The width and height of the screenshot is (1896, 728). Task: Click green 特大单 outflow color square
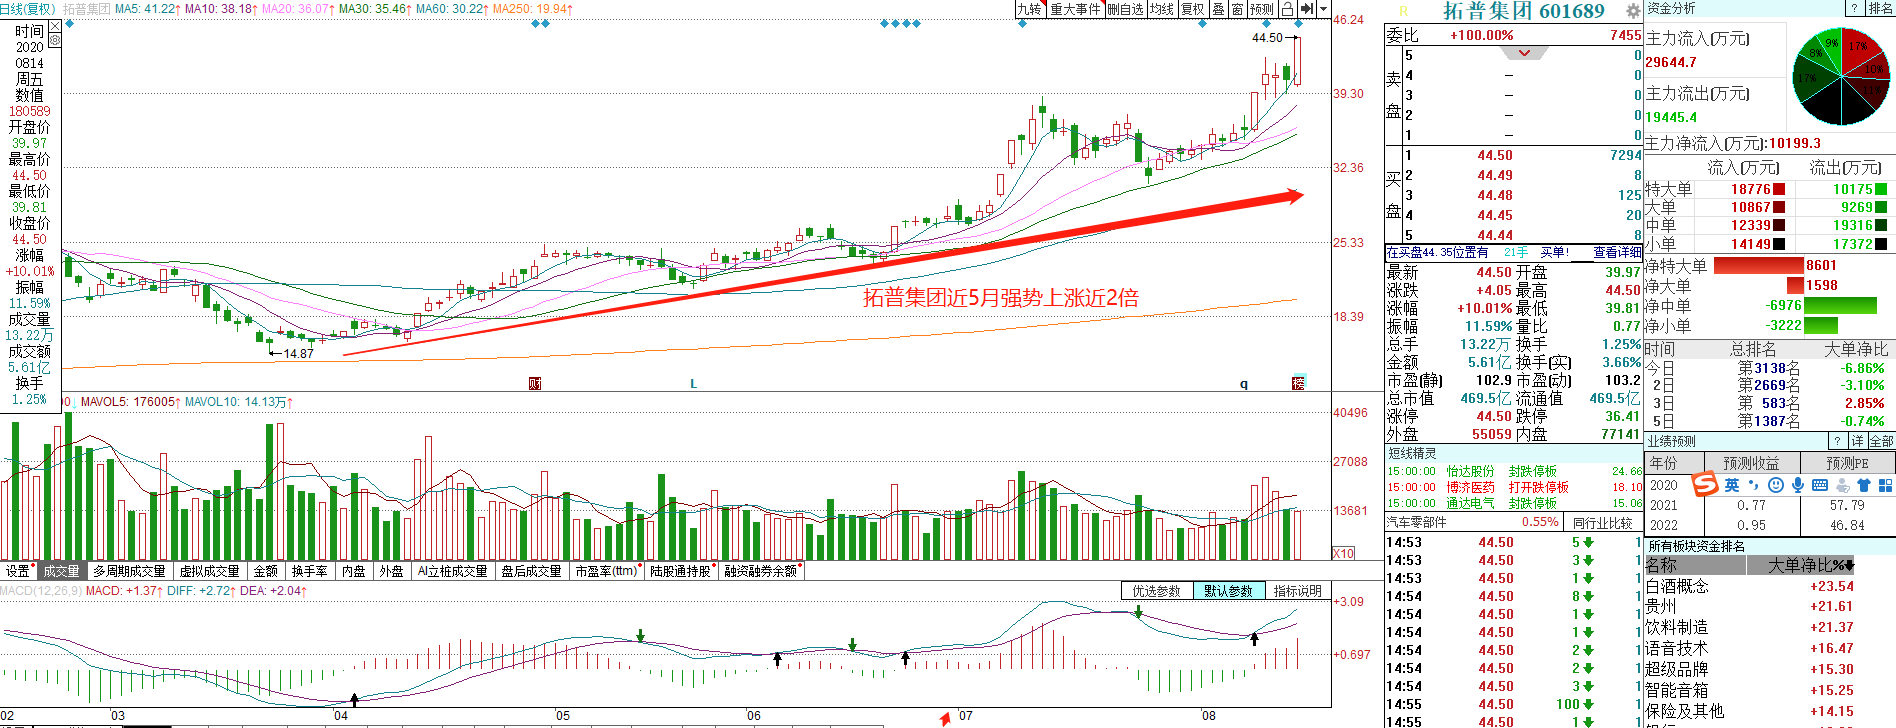point(1881,189)
